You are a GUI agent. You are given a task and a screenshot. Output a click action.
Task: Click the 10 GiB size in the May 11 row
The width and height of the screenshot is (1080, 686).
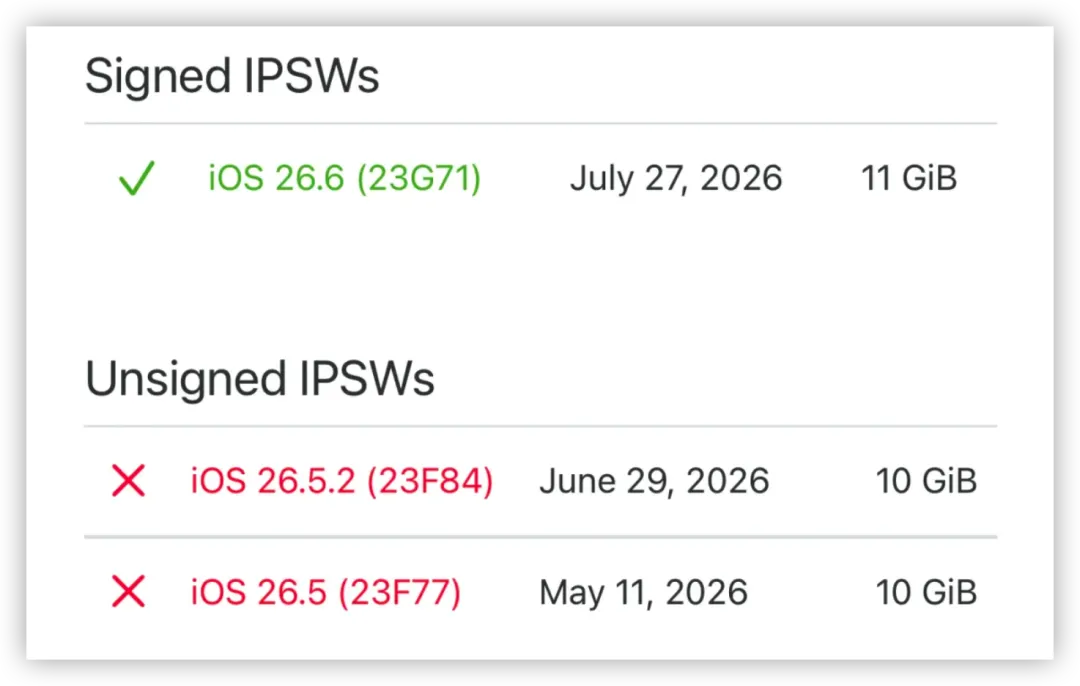[926, 592]
